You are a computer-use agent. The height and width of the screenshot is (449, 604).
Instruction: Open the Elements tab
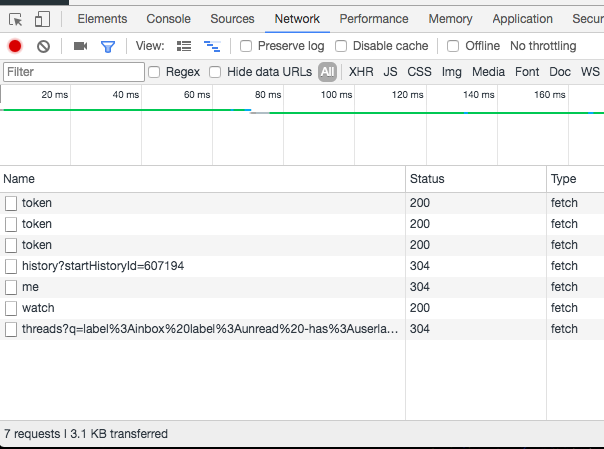click(x=102, y=19)
